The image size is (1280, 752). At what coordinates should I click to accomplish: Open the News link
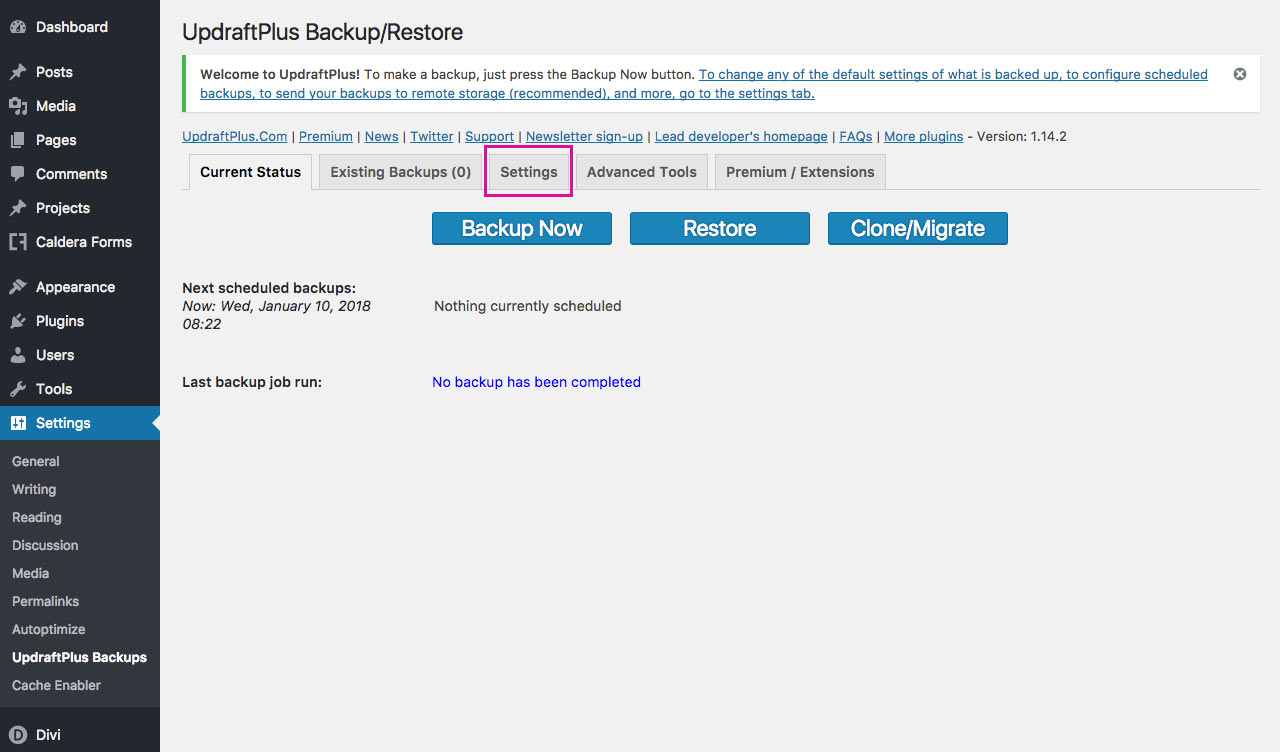coord(381,137)
